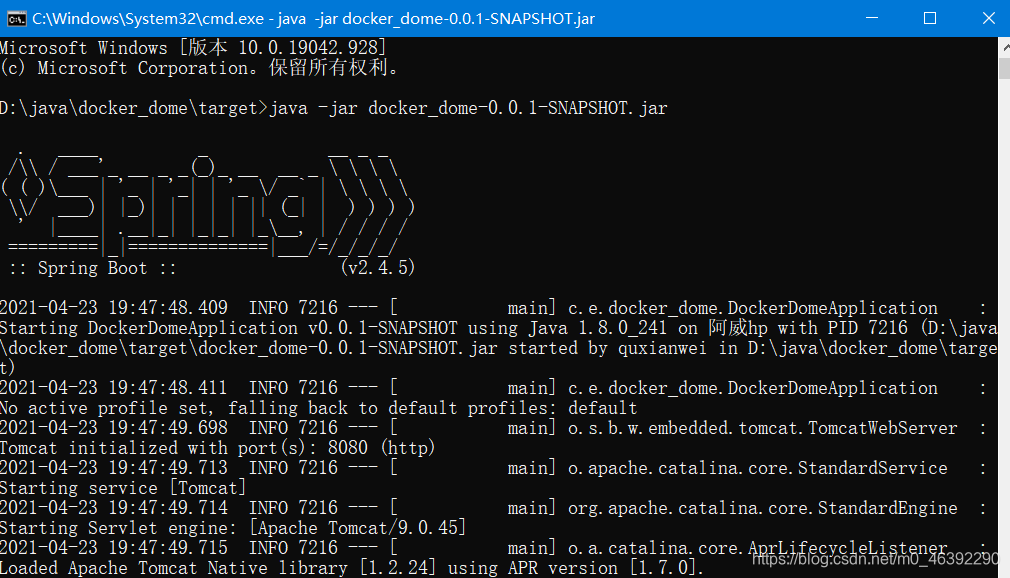Click the timestamp '2021-04-23 19:47:48.411'
The height and width of the screenshot is (578, 1010).
pos(114,387)
